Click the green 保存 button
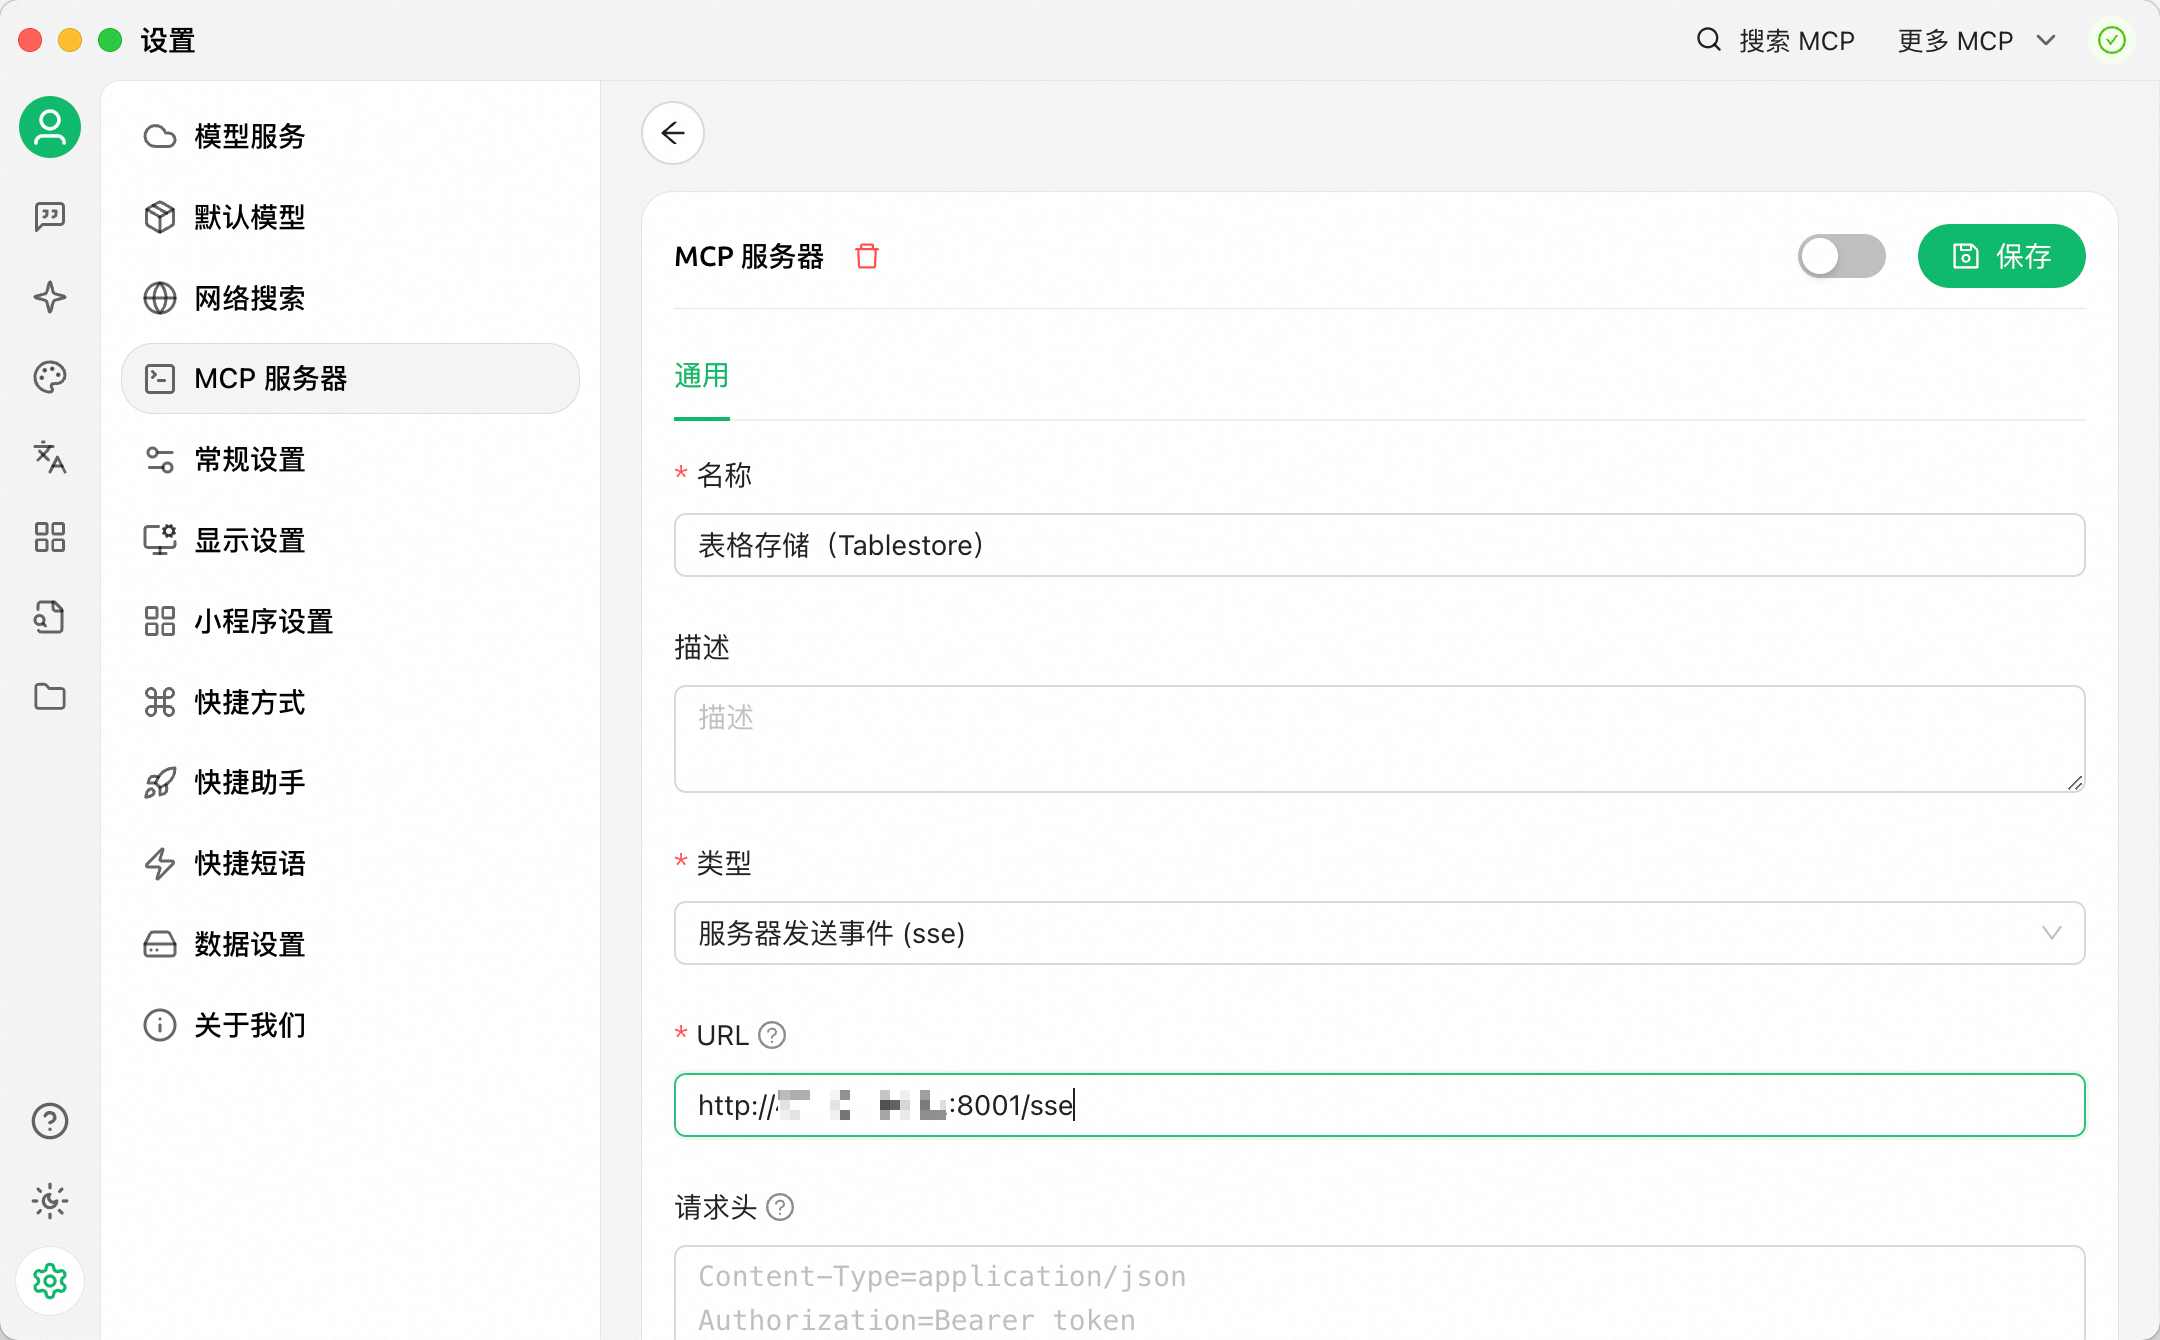2160x1340 pixels. [x=2001, y=256]
